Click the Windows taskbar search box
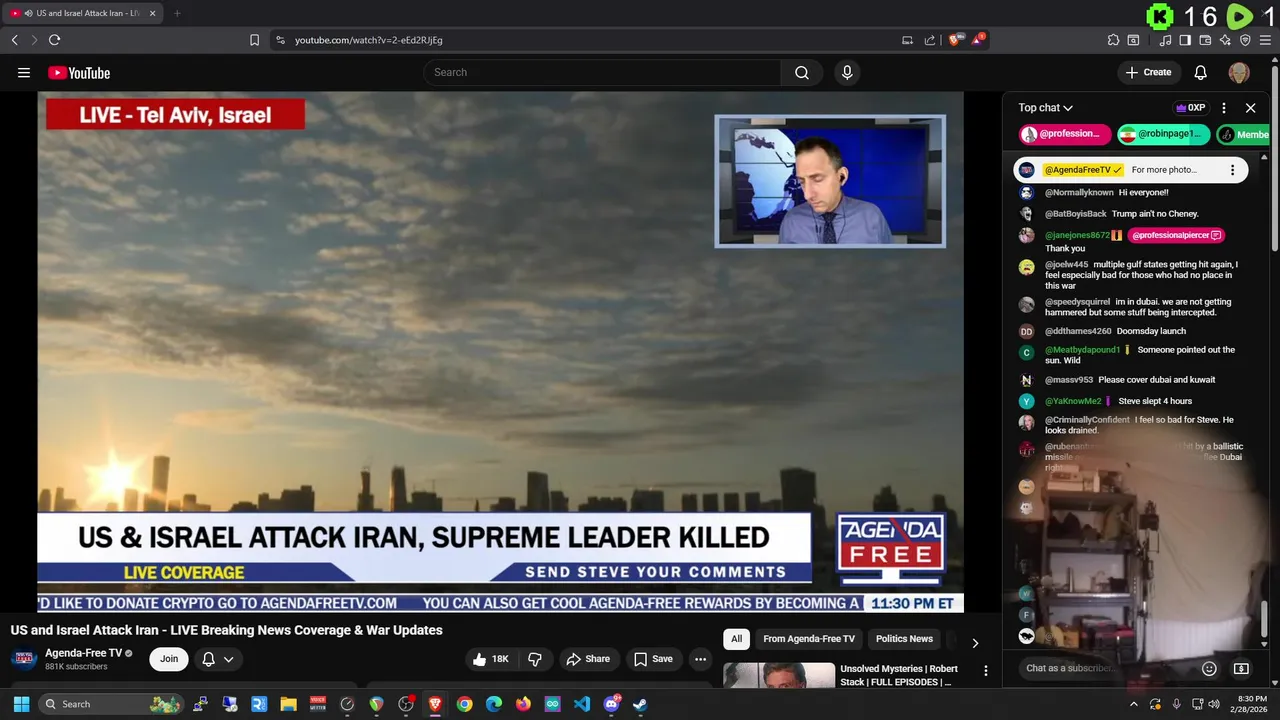This screenshot has height=720, width=1280. (x=111, y=704)
